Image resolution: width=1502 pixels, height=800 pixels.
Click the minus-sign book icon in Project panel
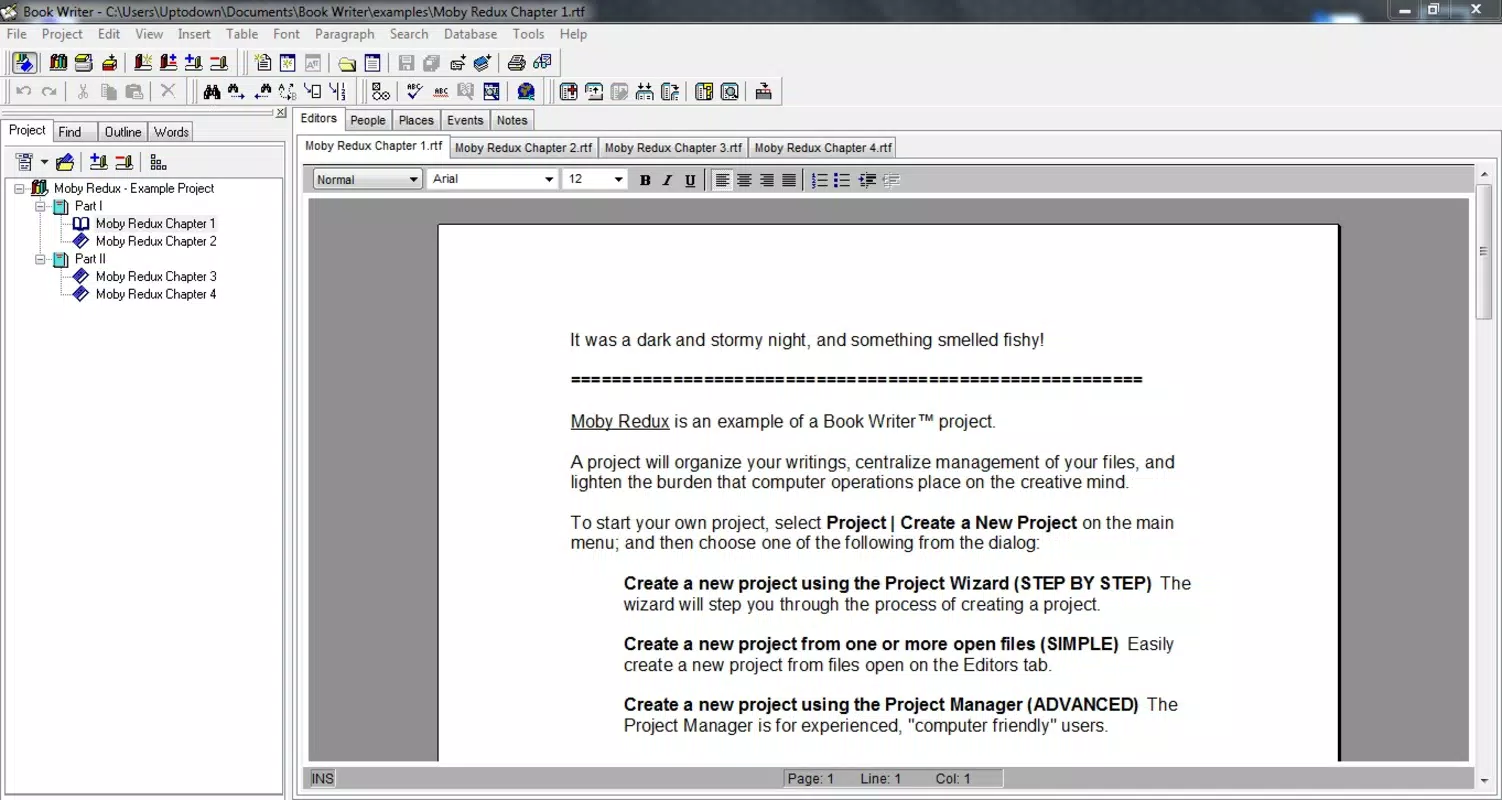[124, 162]
